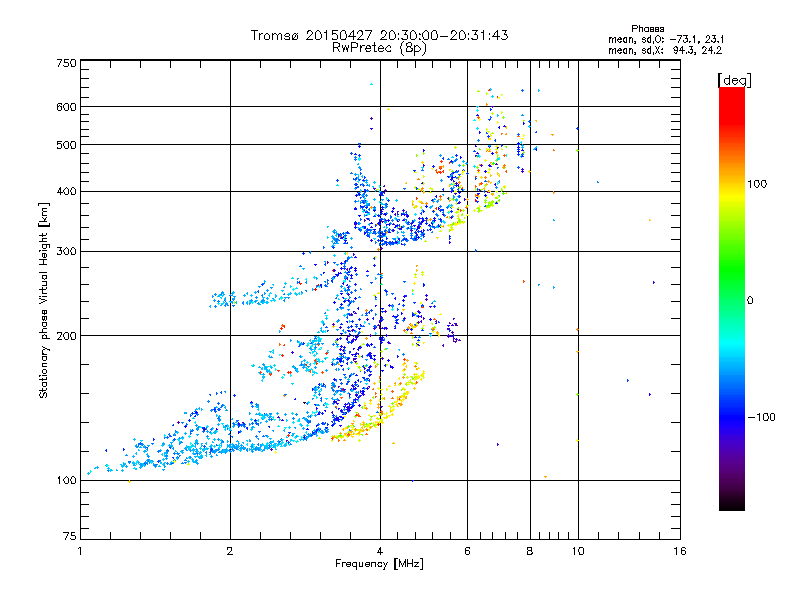Click the '300' y-axis tick label
The height and width of the screenshot is (600, 800).
[x=67, y=251]
